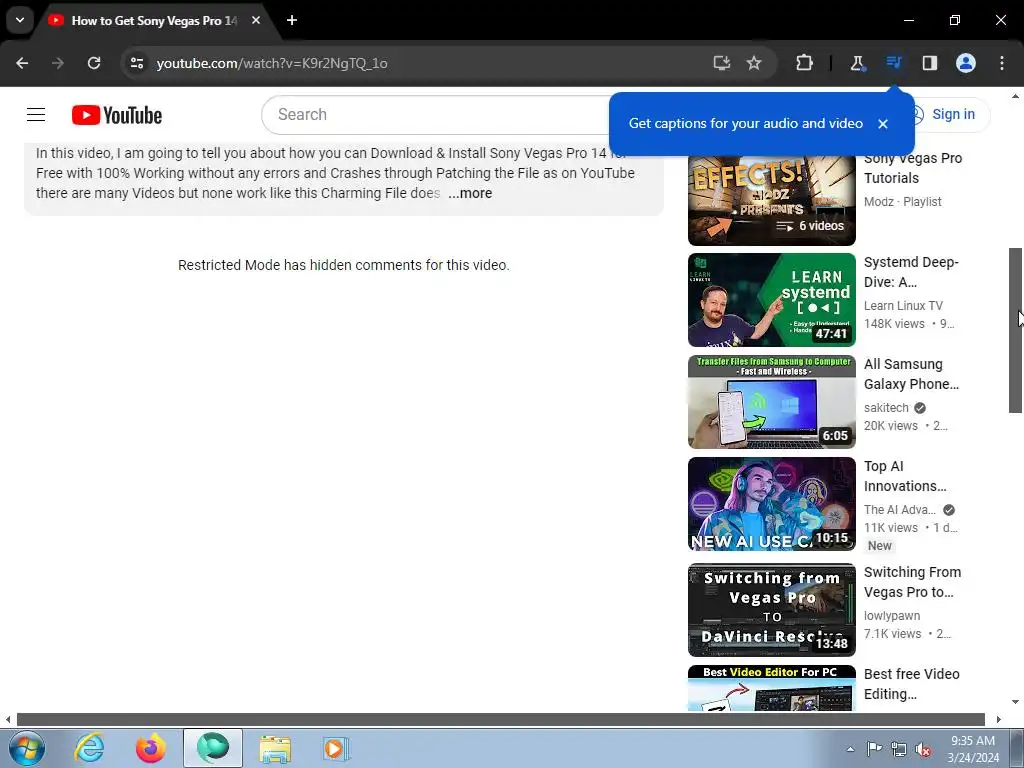Go to YouTube home via logo

point(117,115)
